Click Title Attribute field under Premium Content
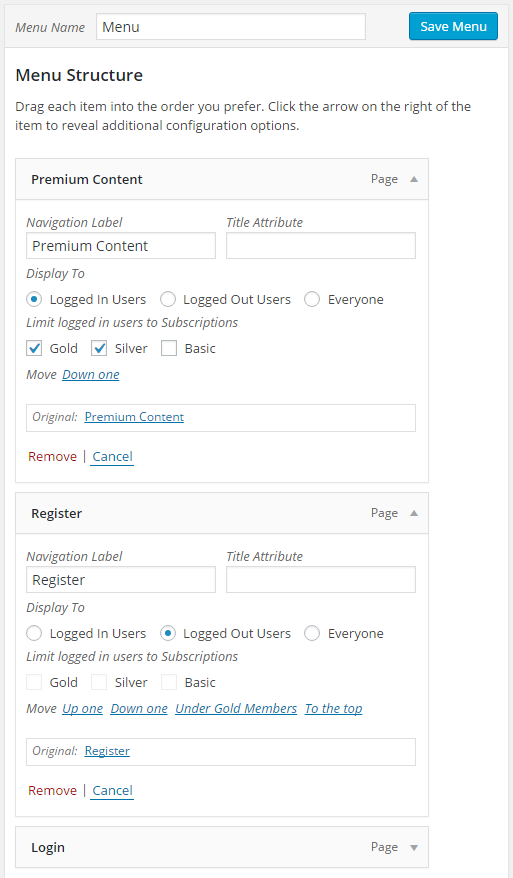The height and width of the screenshot is (878, 513). coord(321,246)
